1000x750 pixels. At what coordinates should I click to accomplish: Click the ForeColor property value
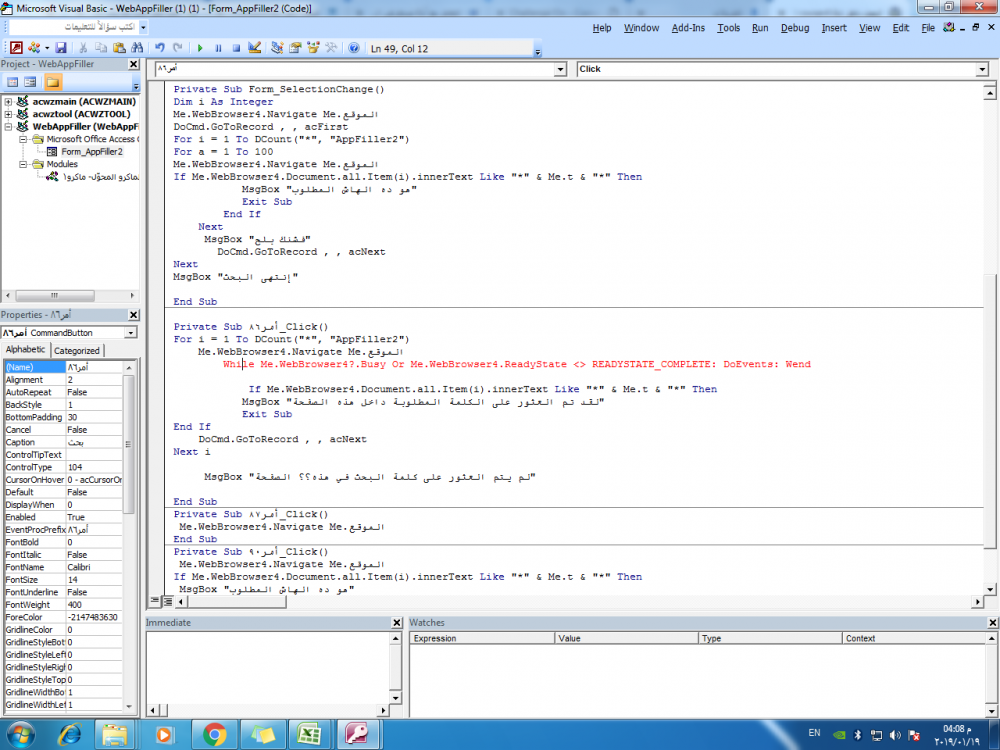click(94, 617)
